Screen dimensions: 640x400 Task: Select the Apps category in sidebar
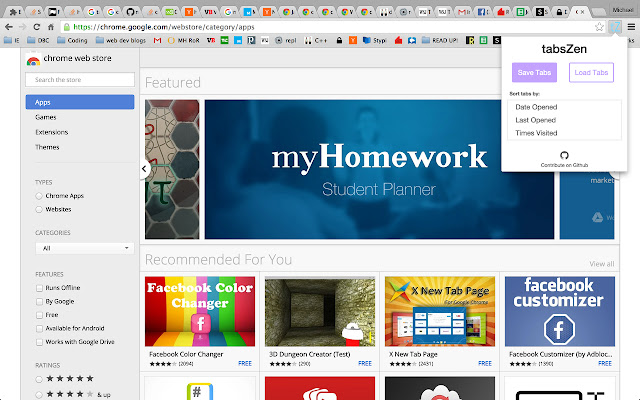pyautogui.click(x=80, y=102)
